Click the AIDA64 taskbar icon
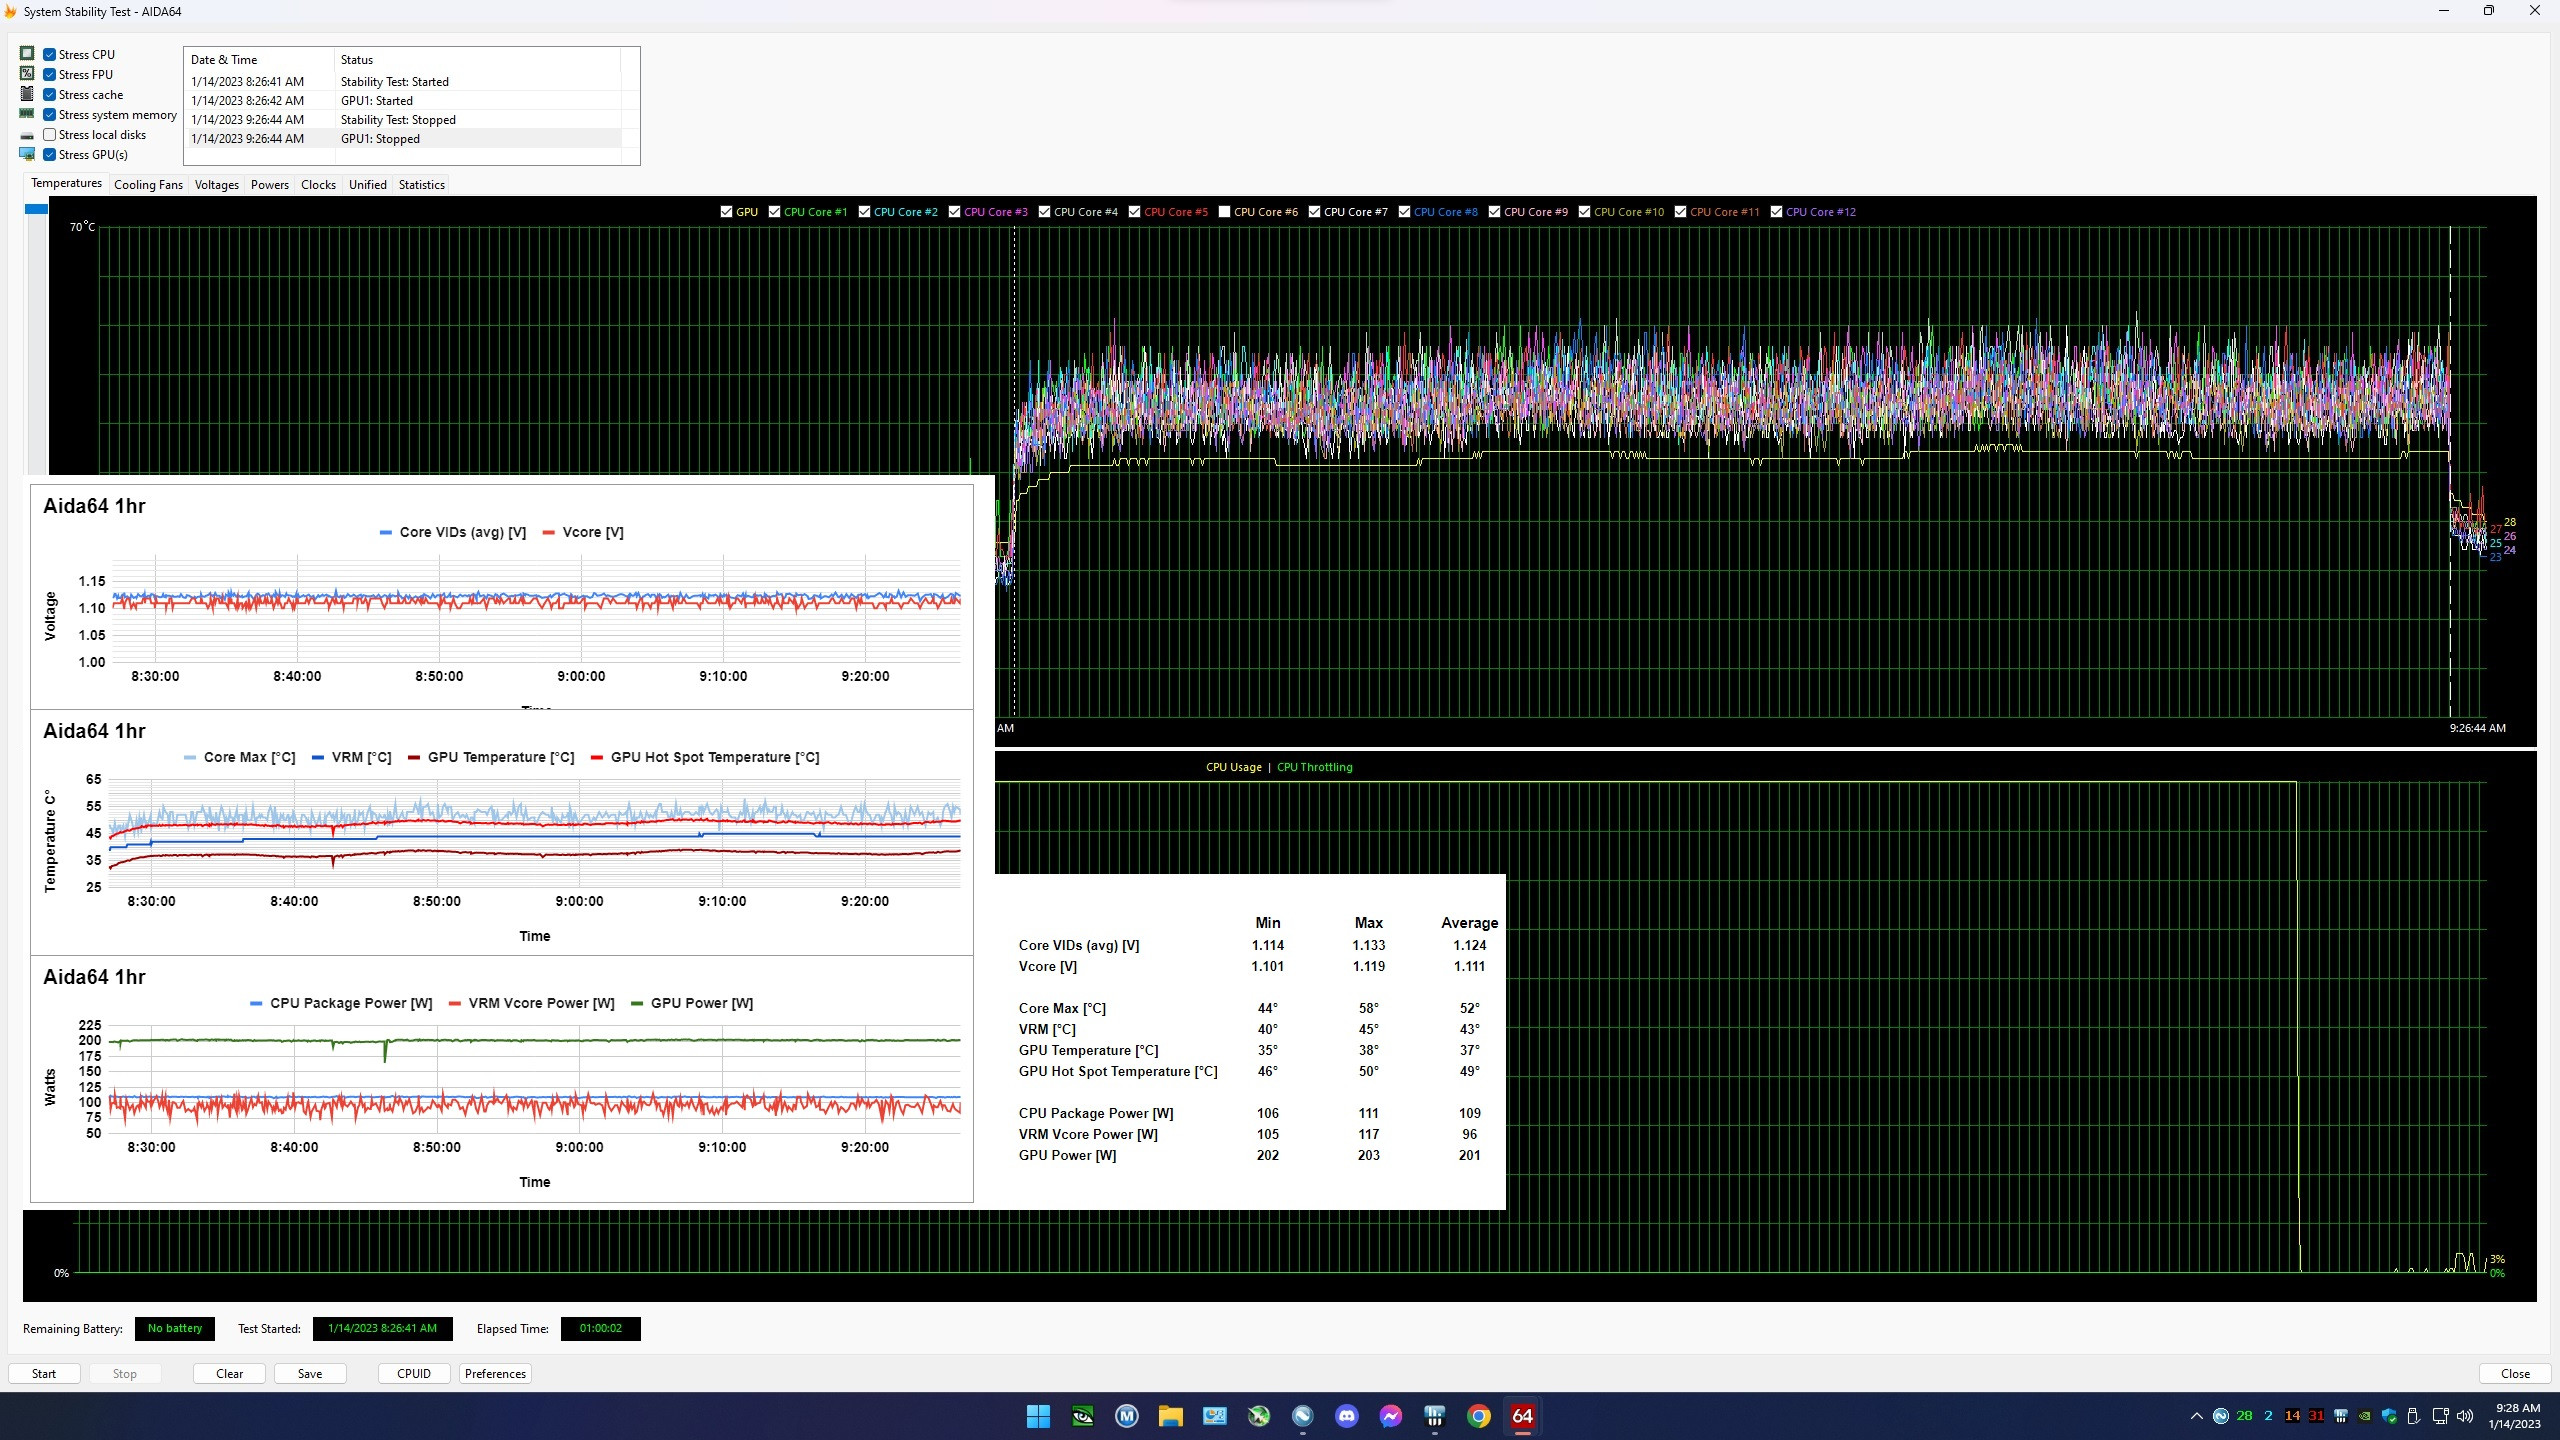 (1522, 1416)
